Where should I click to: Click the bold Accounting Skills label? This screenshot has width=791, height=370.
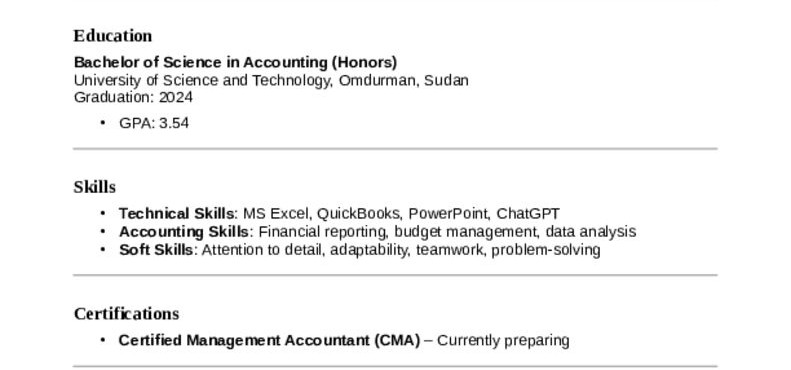(x=184, y=232)
